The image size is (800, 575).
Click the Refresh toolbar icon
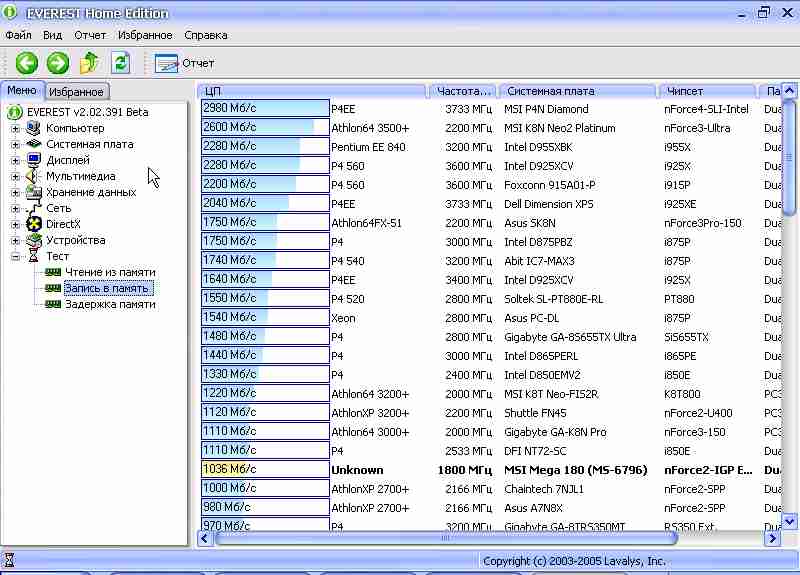click(x=120, y=63)
